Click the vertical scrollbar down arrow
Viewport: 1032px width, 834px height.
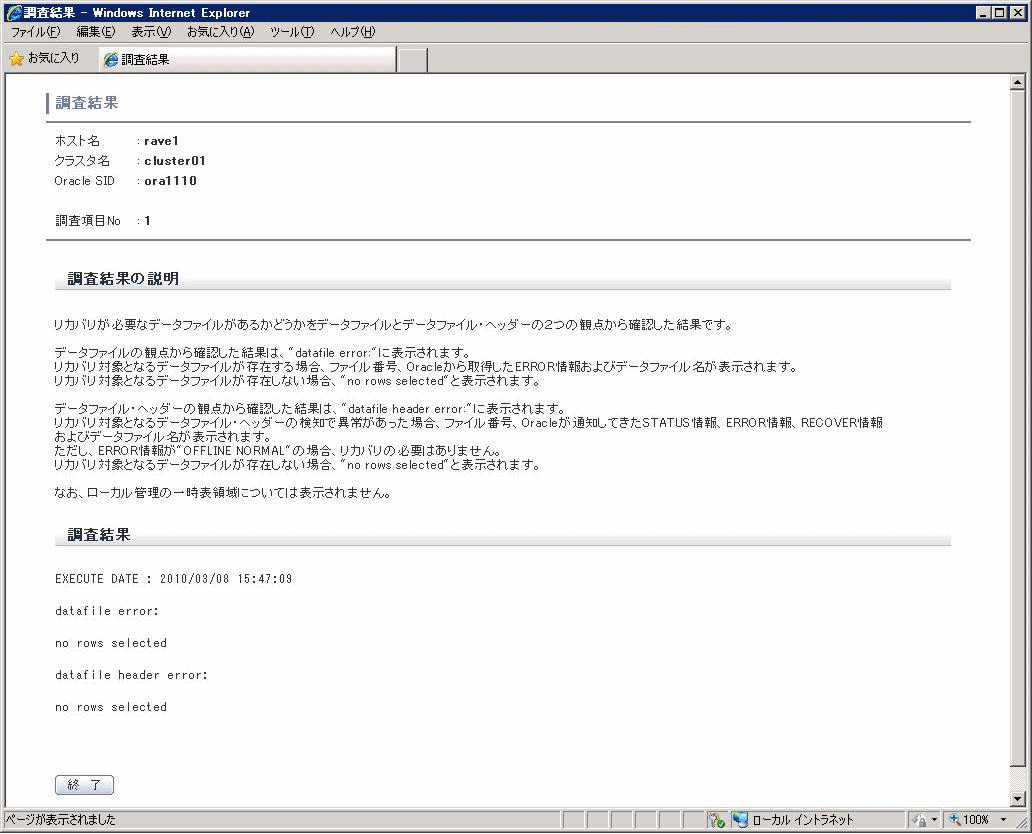(1019, 799)
